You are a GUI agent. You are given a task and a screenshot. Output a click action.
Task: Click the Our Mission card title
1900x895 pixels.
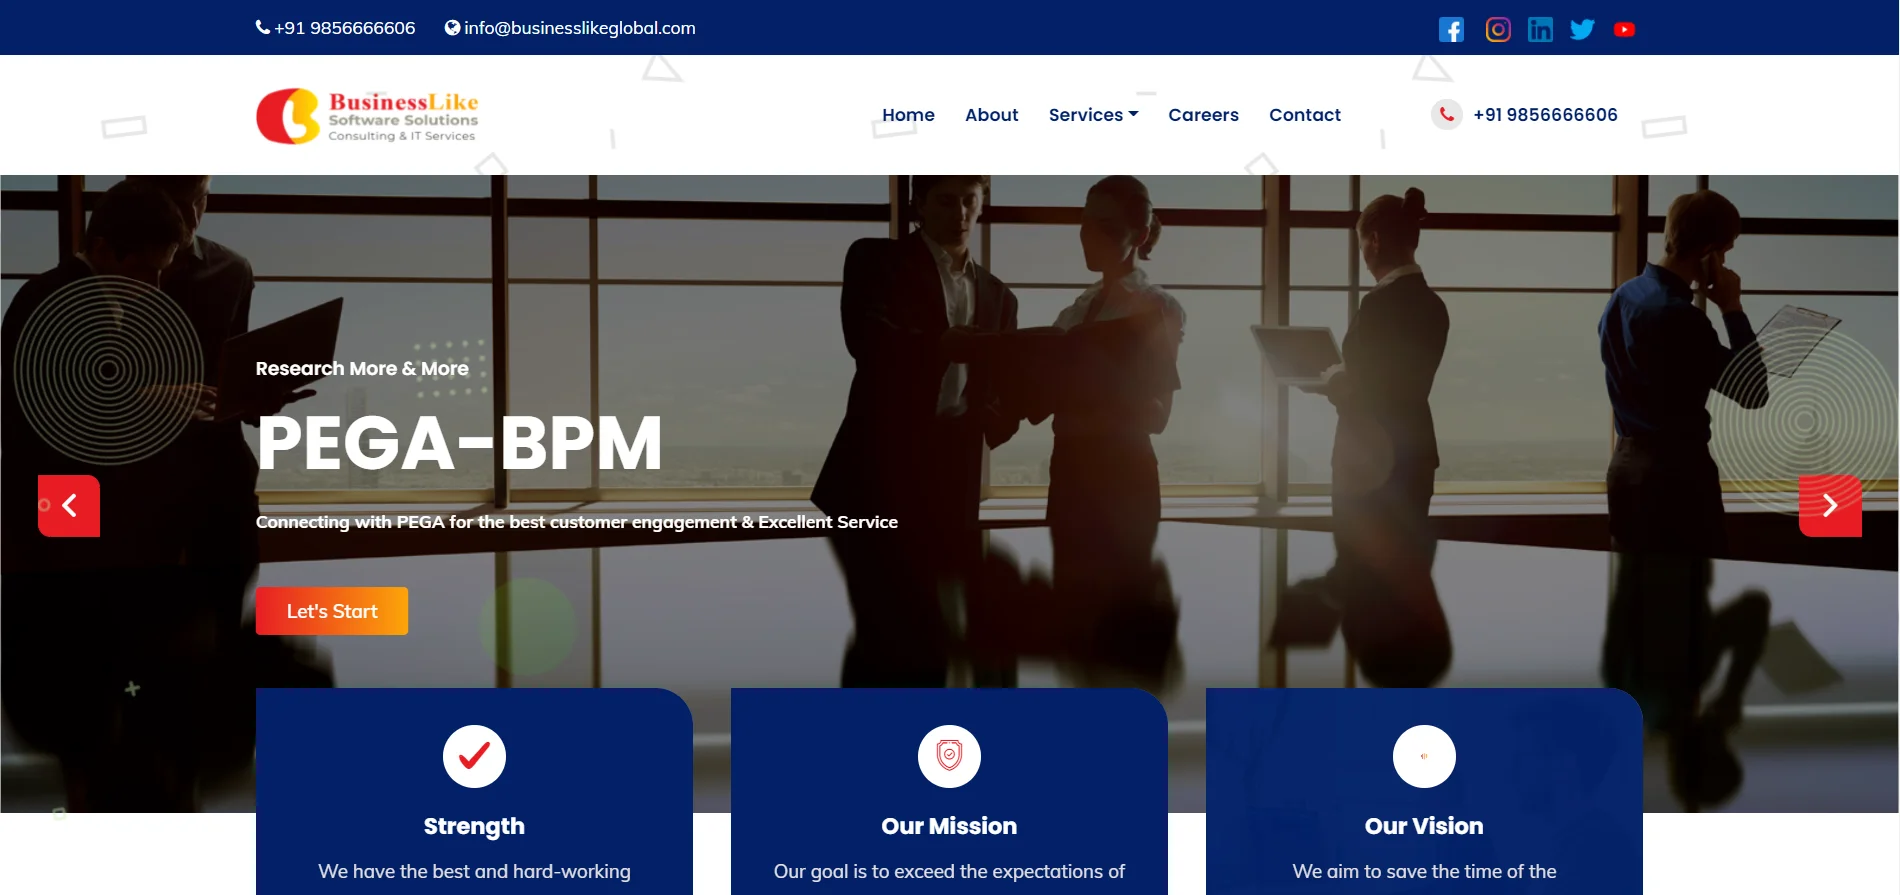coord(949,826)
